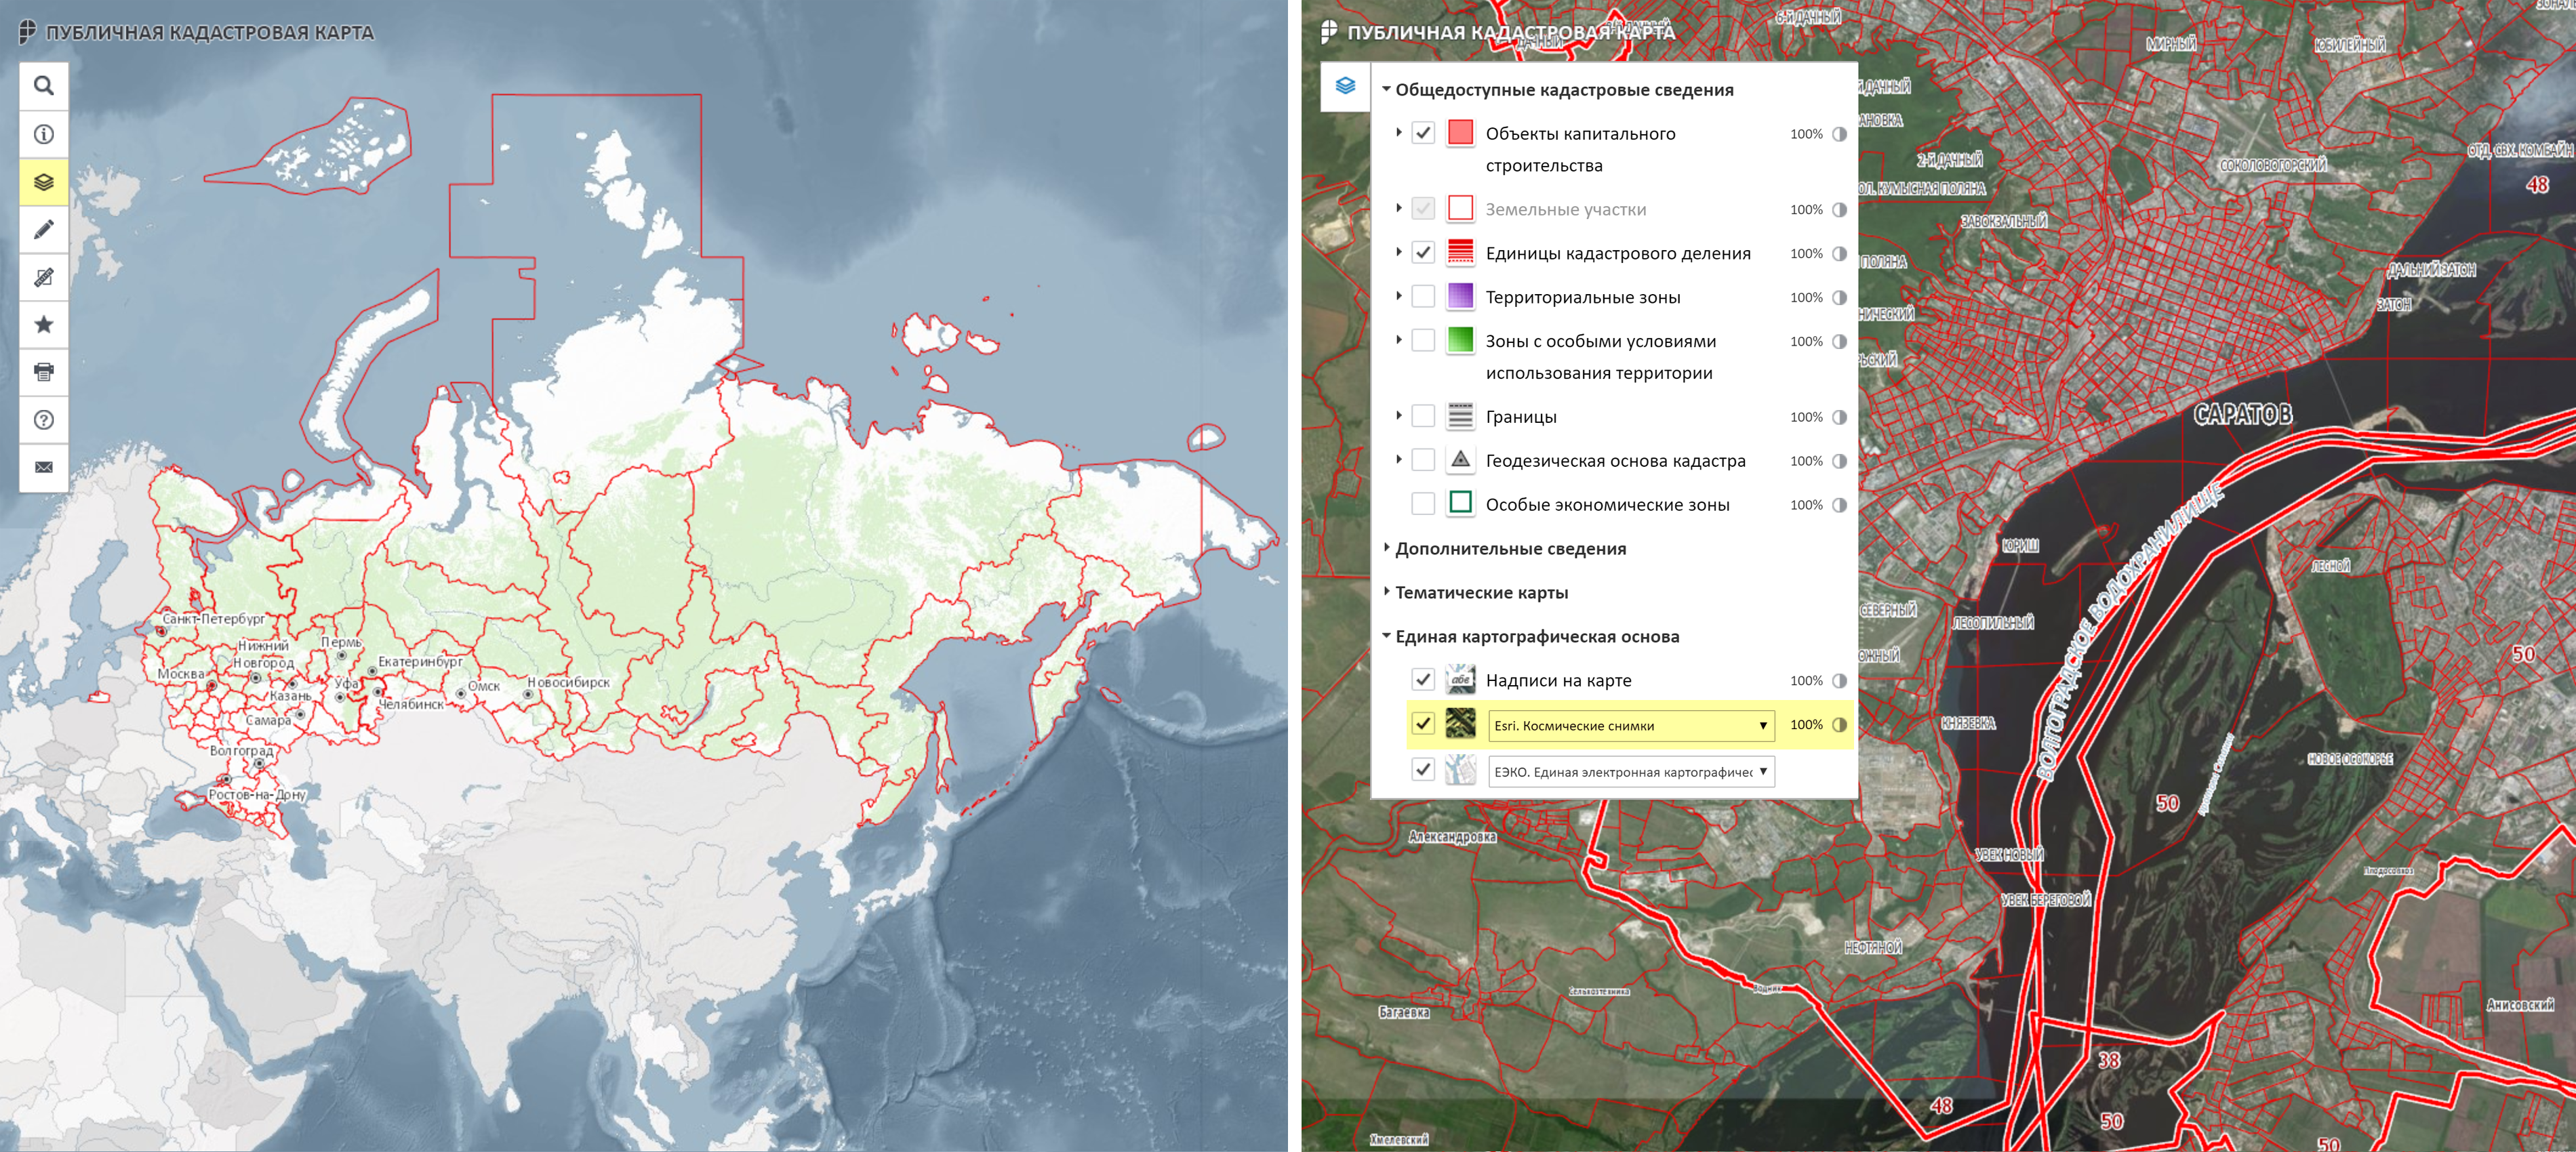Enable the Территориальные зоны layer
Screen dimensions: 2576x1152
pyautogui.click(x=1423, y=297)
